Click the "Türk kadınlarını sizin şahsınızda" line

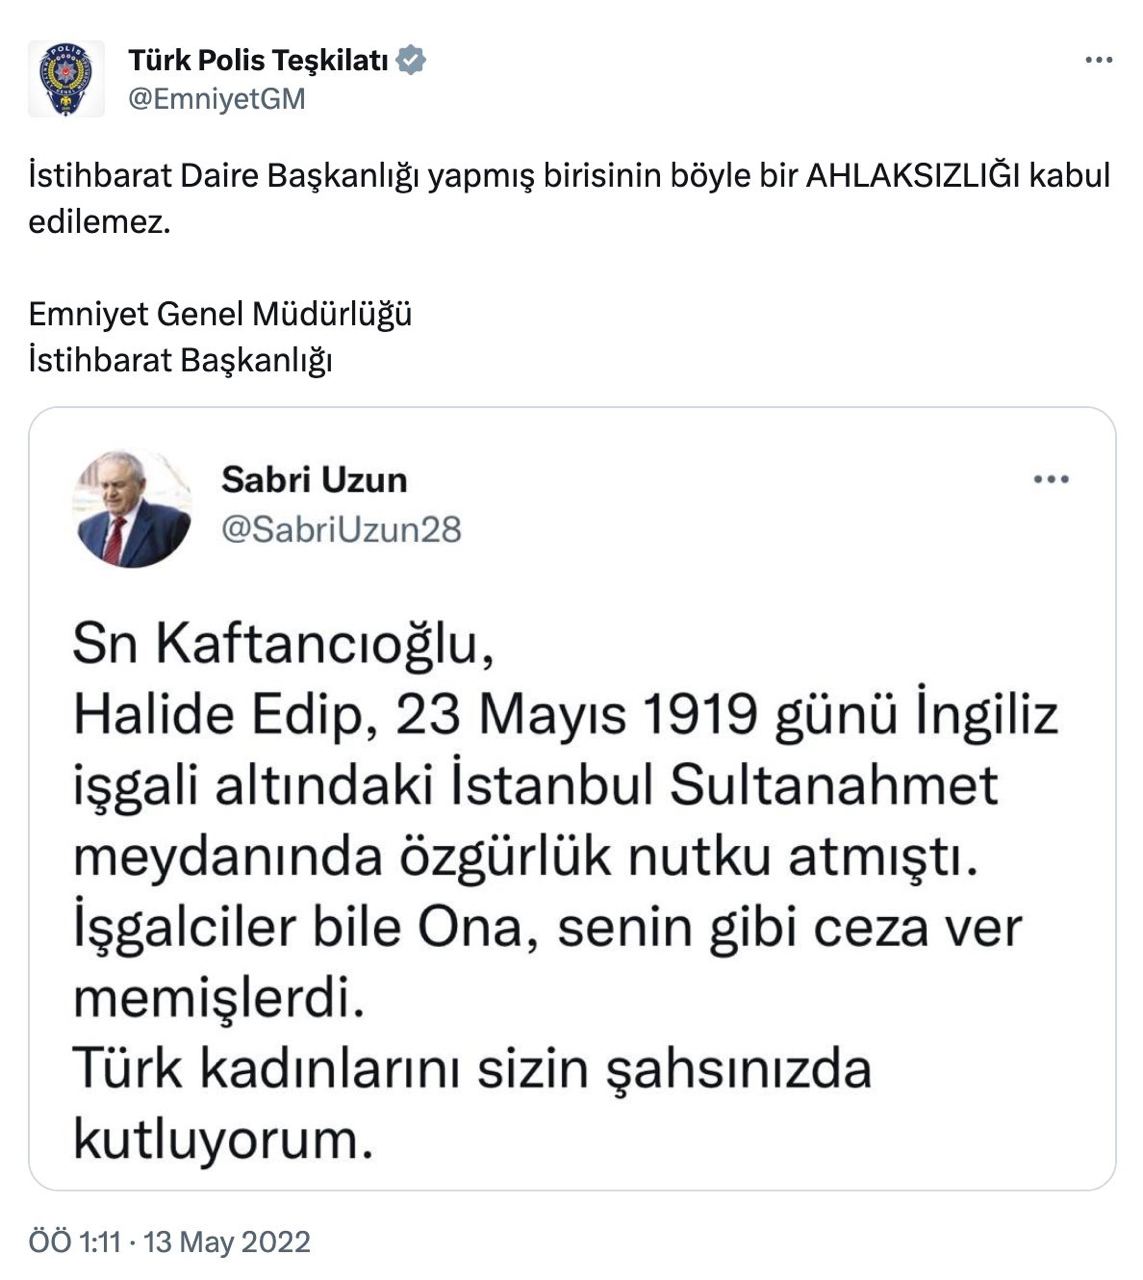[473, 1069]
